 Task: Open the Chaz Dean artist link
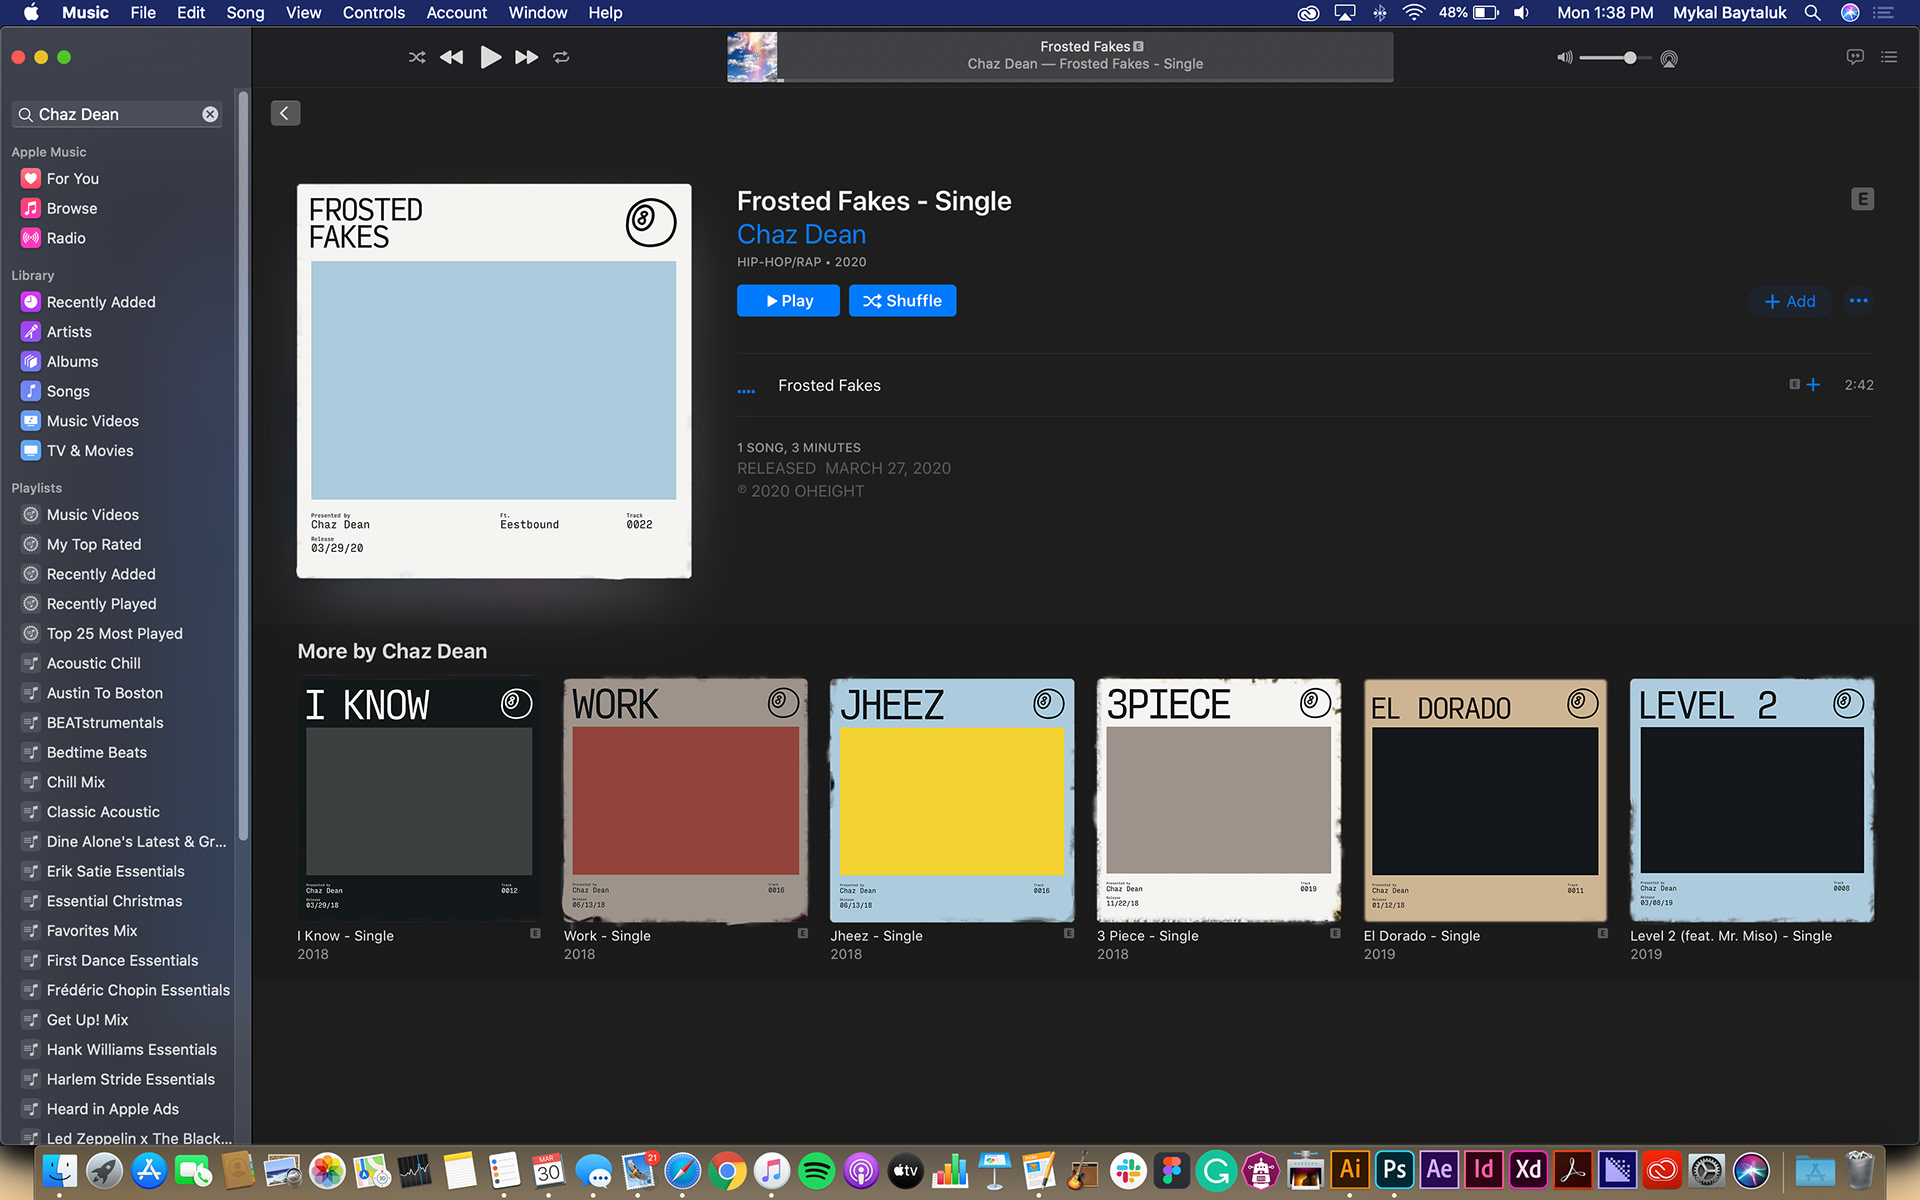(x=801, y=235)
